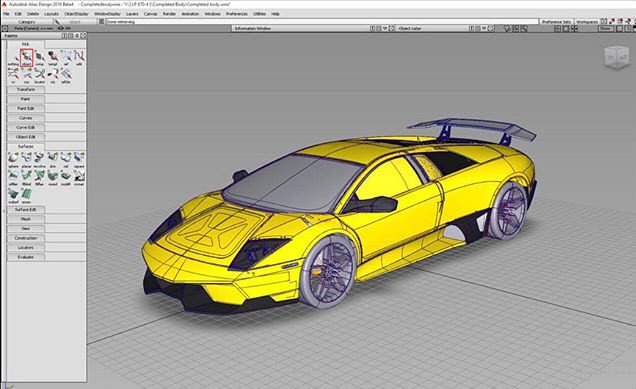Viewport: 636px width, 389px height.
Task: Click the Workspaces button
Action: pyautogui.click(x=587, y=21)
